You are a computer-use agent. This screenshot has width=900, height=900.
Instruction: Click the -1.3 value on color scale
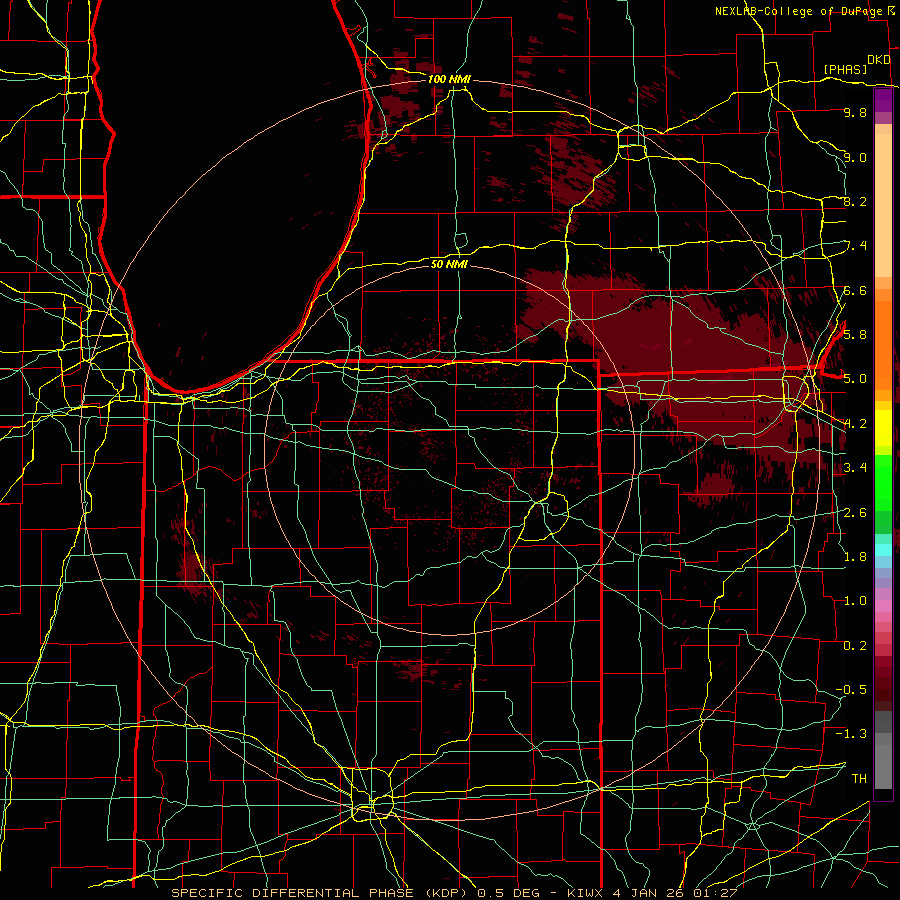[x=851, y=734]
